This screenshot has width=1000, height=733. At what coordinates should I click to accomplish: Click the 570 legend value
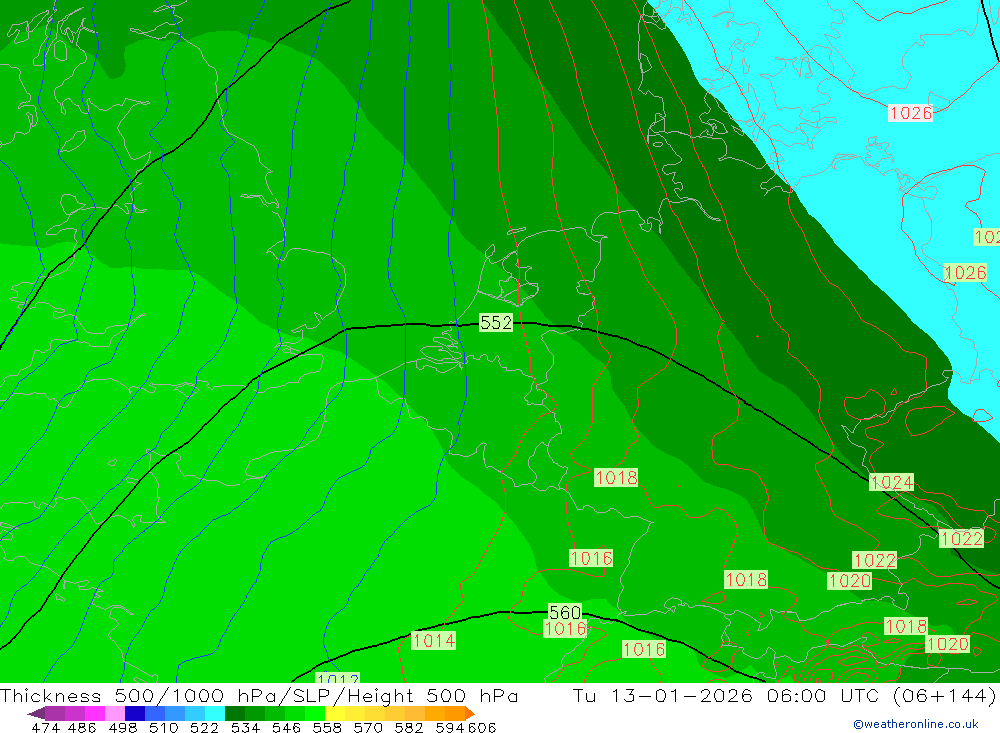367,728
